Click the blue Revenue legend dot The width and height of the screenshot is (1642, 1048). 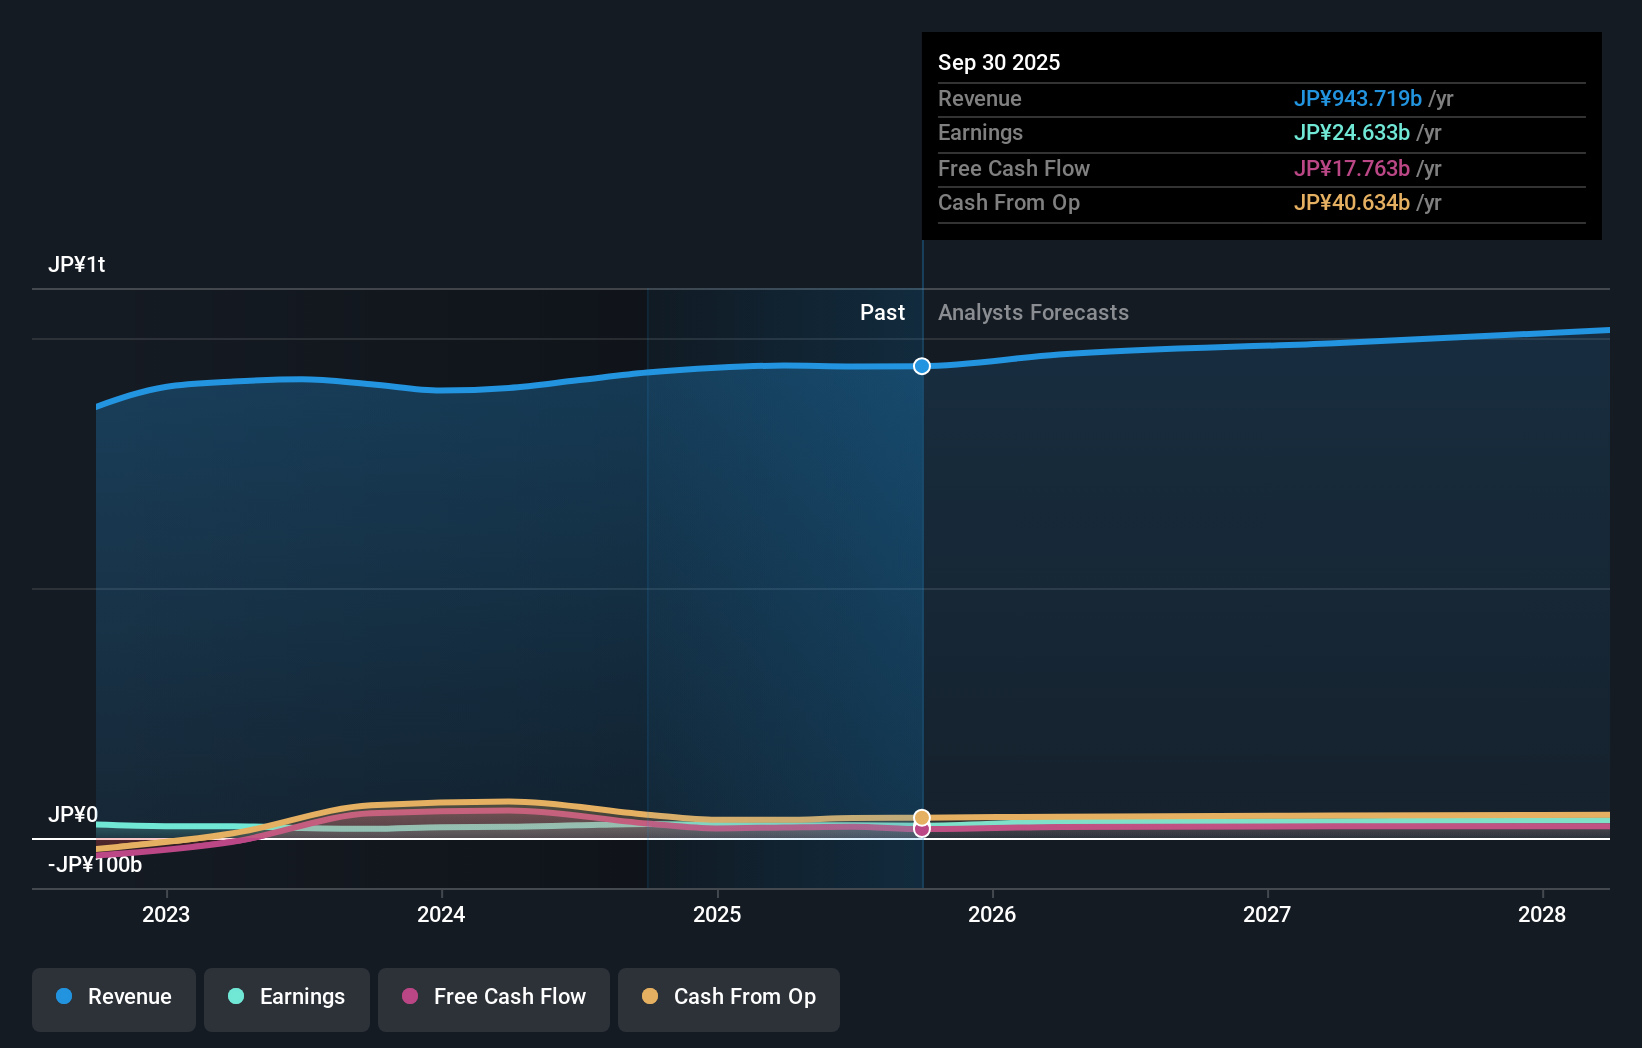point(62,997)
